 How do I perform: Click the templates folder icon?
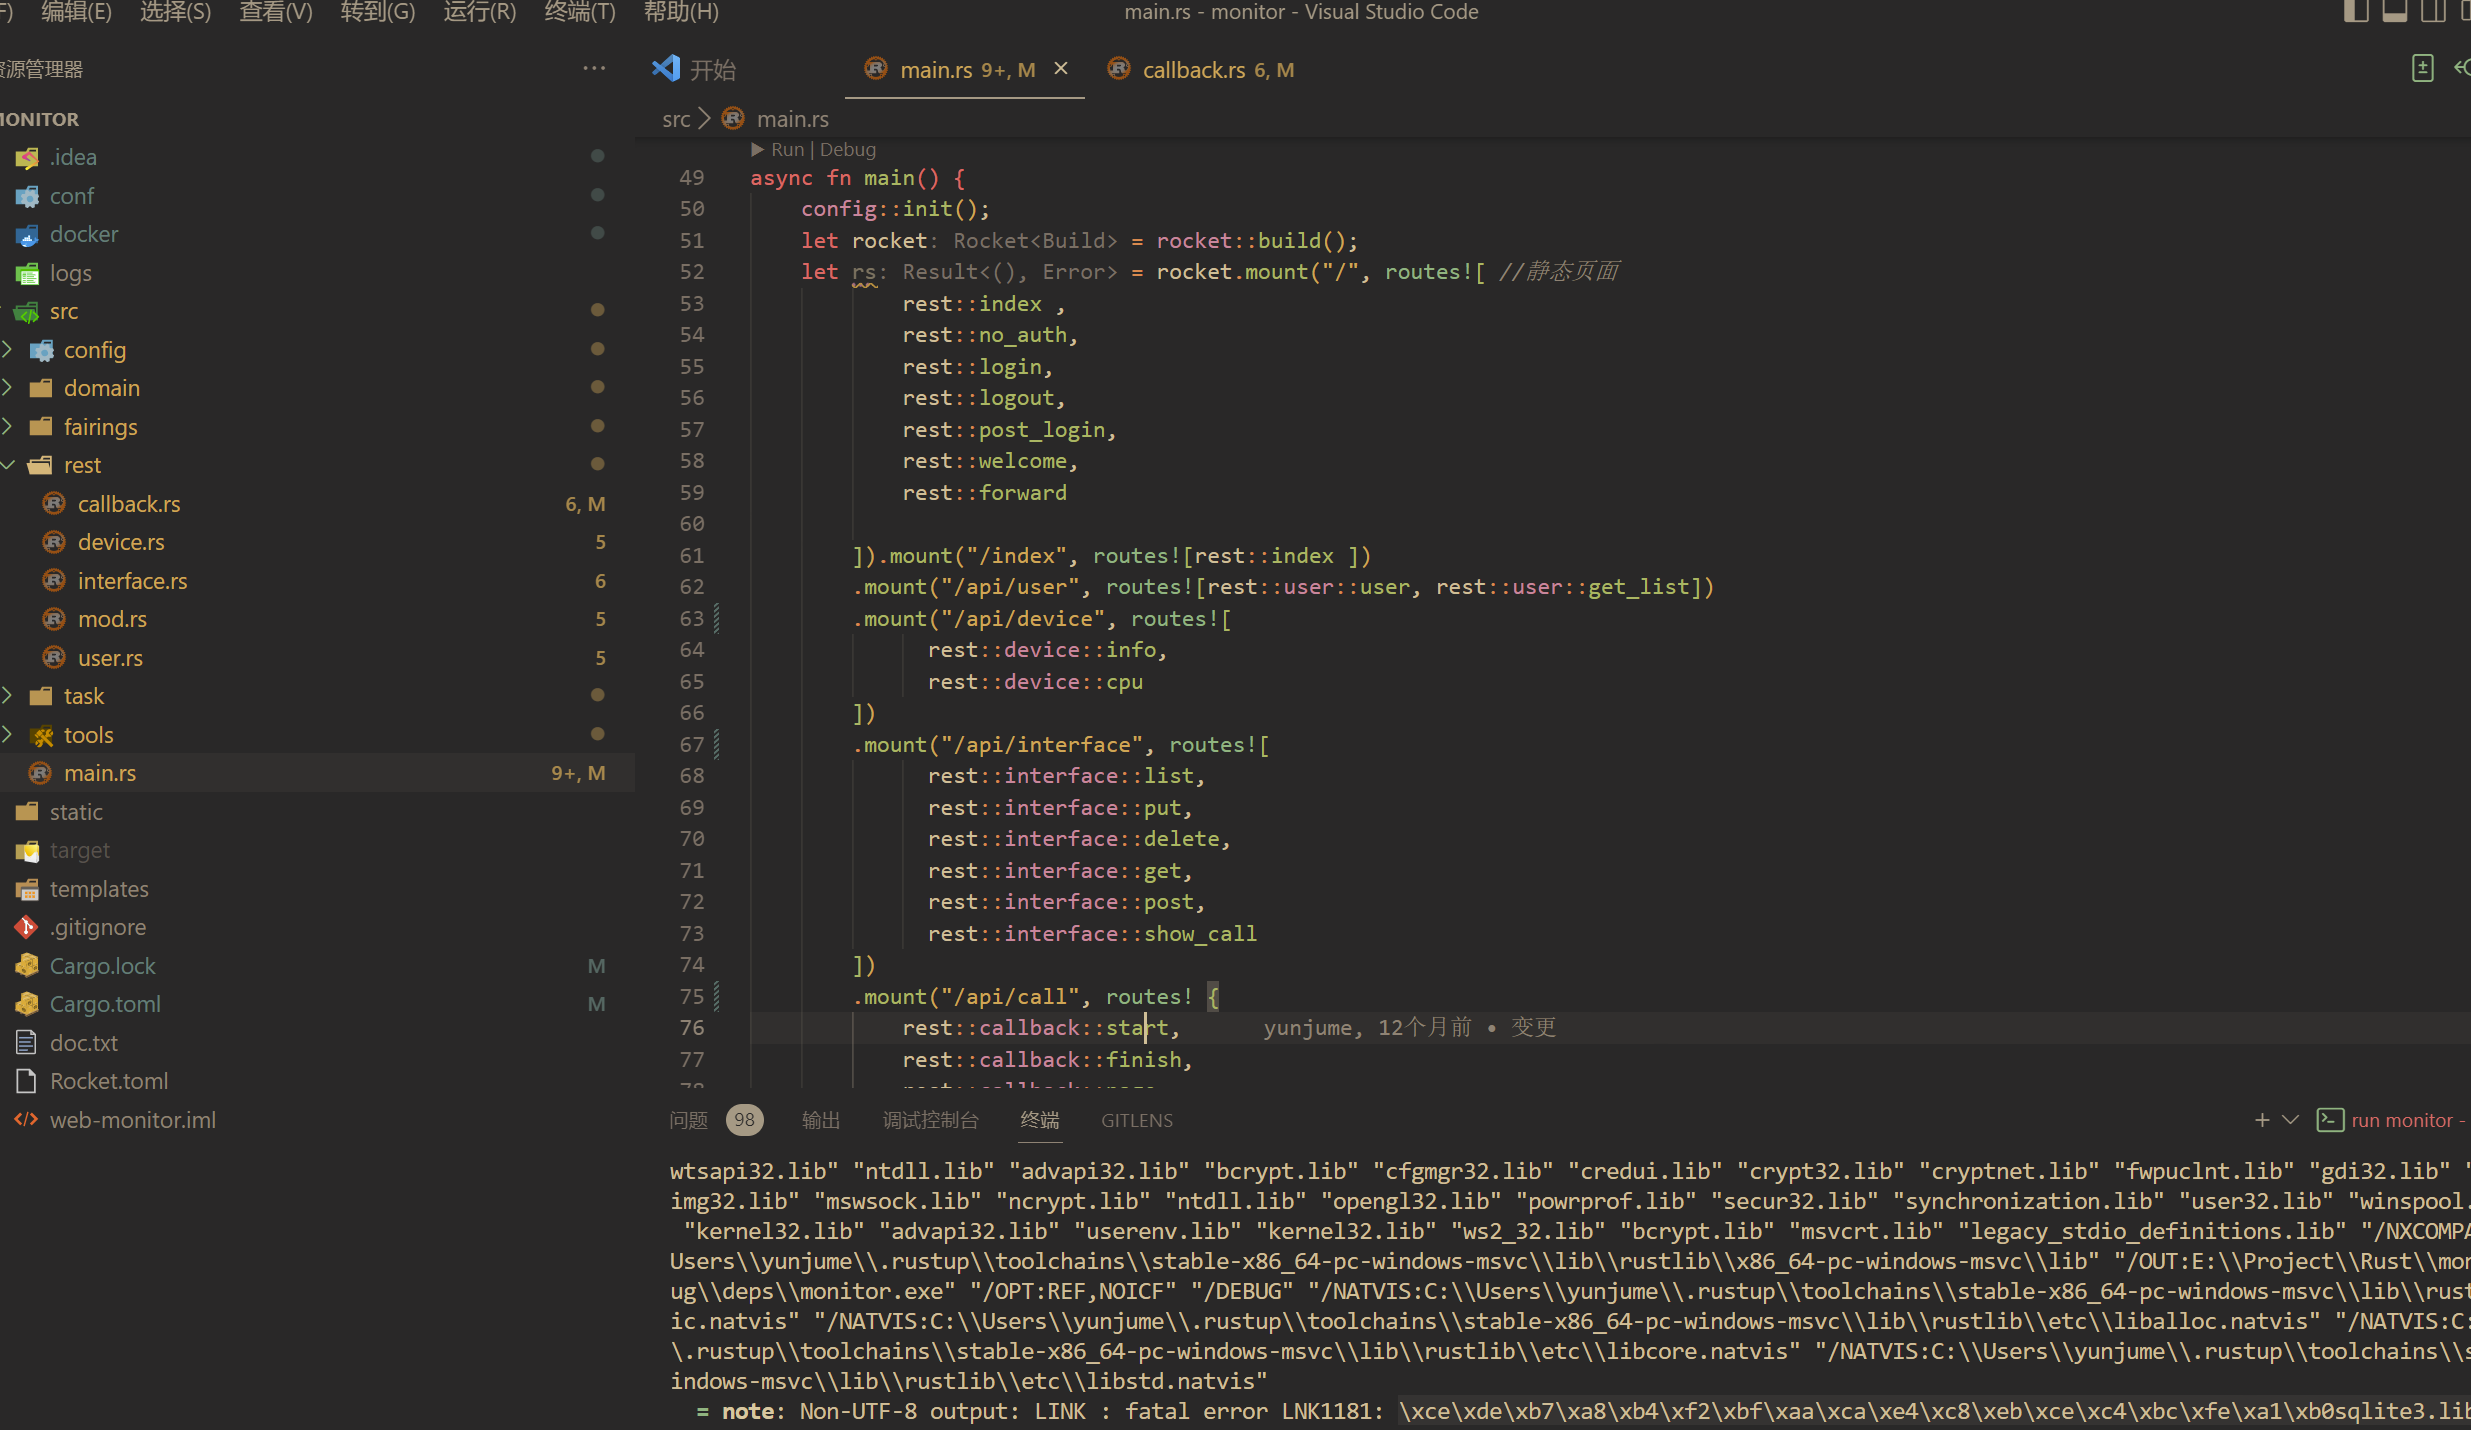(27, 889)
